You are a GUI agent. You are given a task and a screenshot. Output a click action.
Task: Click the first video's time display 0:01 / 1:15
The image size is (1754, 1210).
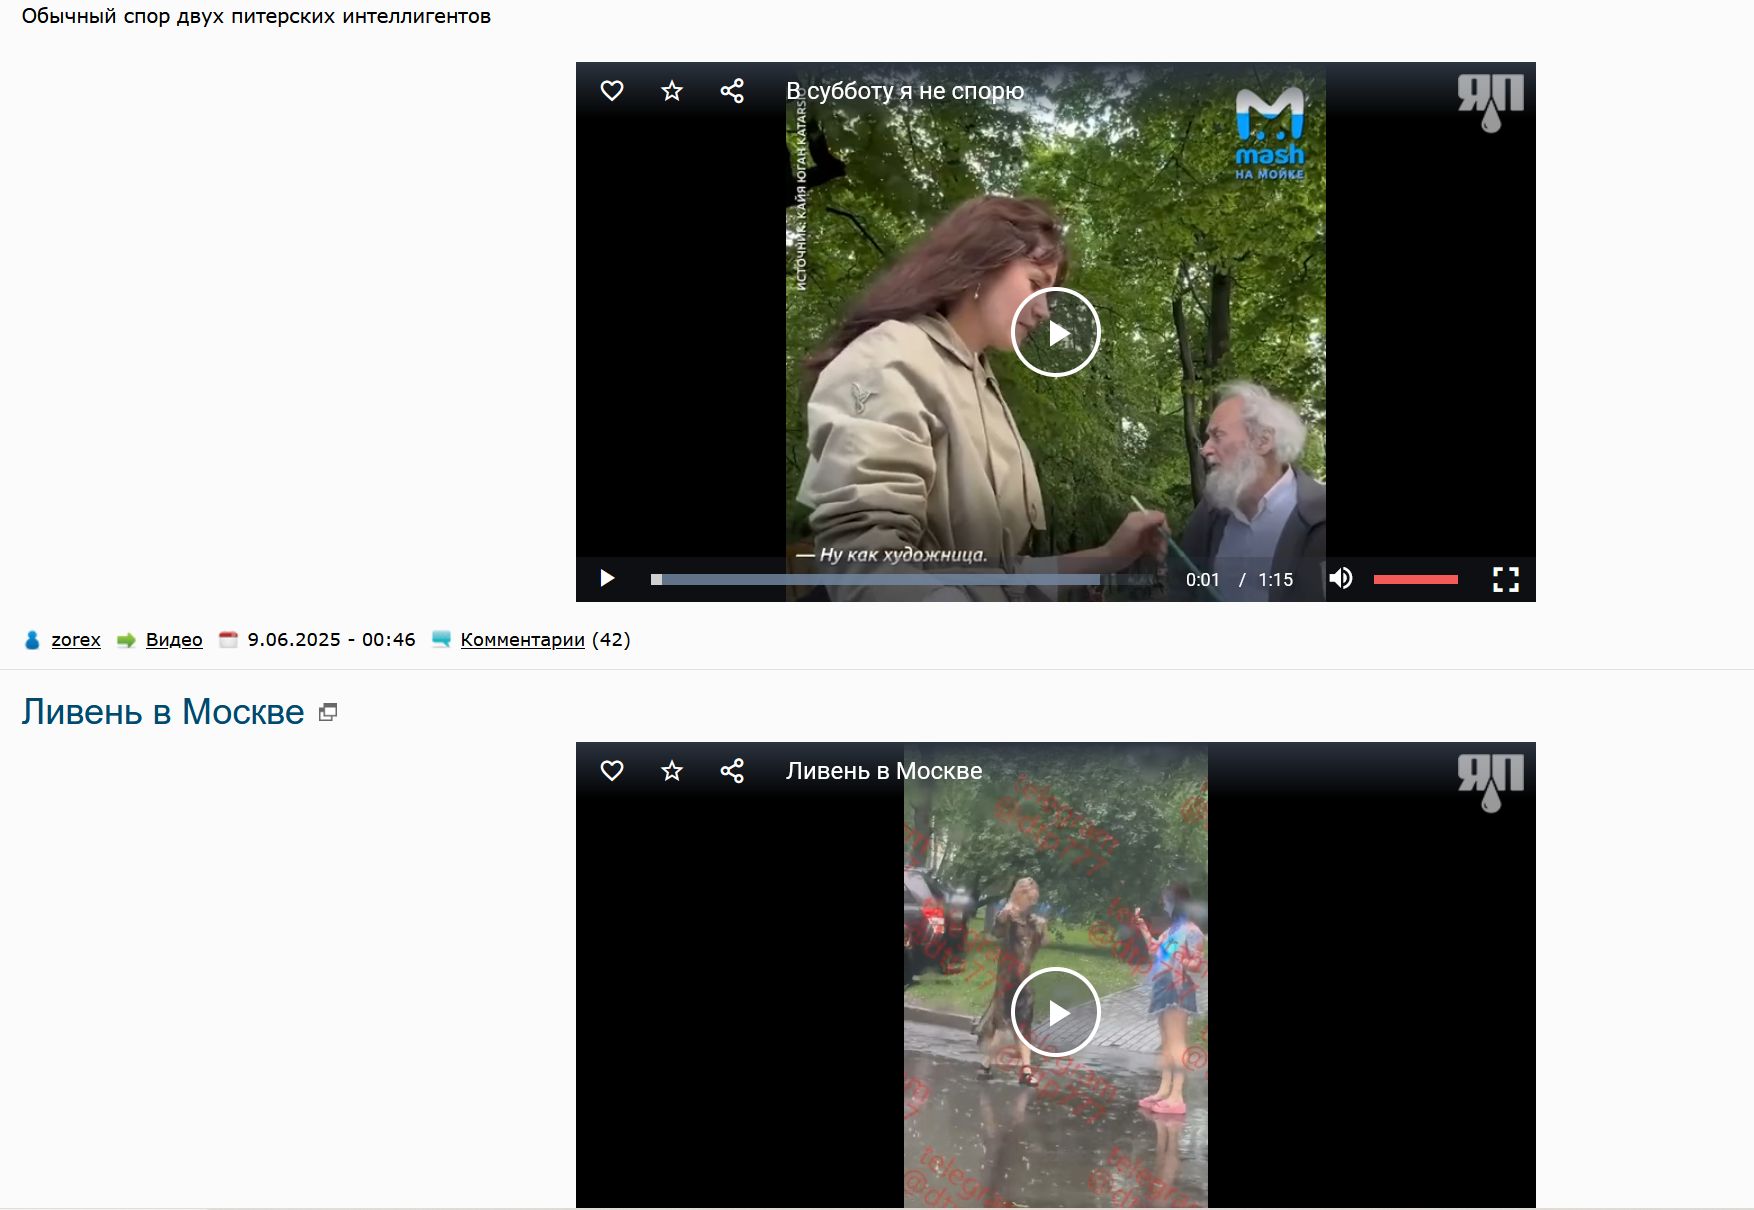(1239, 580)
